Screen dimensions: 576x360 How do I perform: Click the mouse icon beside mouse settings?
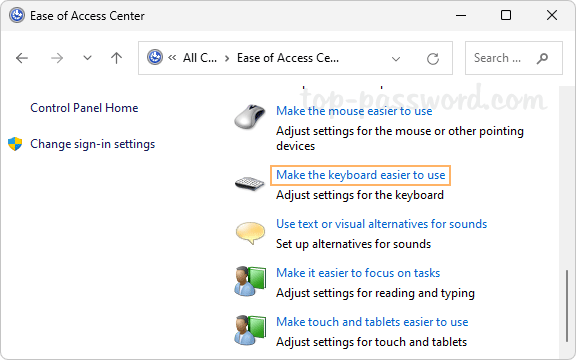click(x=250, y=116)
